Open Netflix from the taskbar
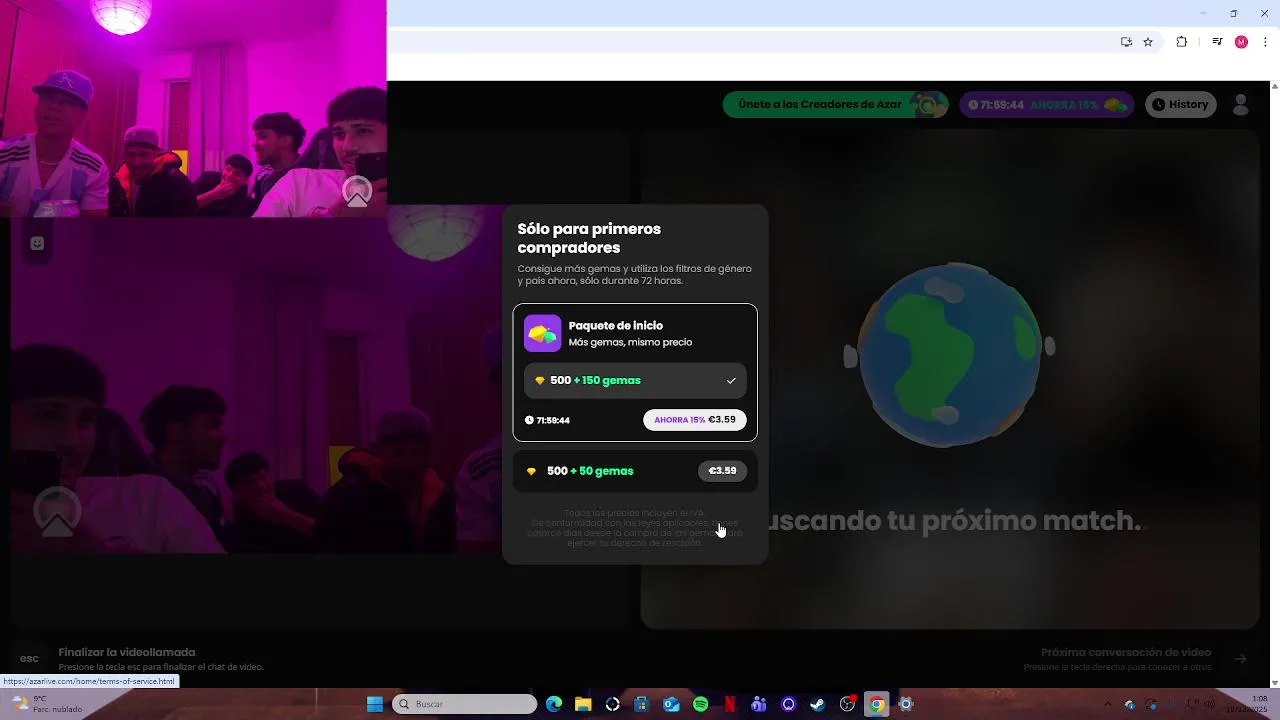Image resolution: width=1280 pixels, height=720 pixels. 730,704
